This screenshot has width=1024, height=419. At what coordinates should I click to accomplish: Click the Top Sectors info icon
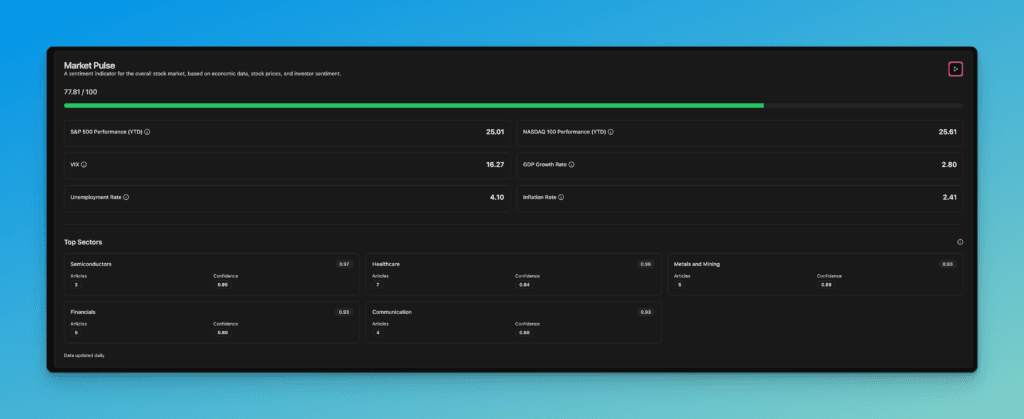pos(959,242)
